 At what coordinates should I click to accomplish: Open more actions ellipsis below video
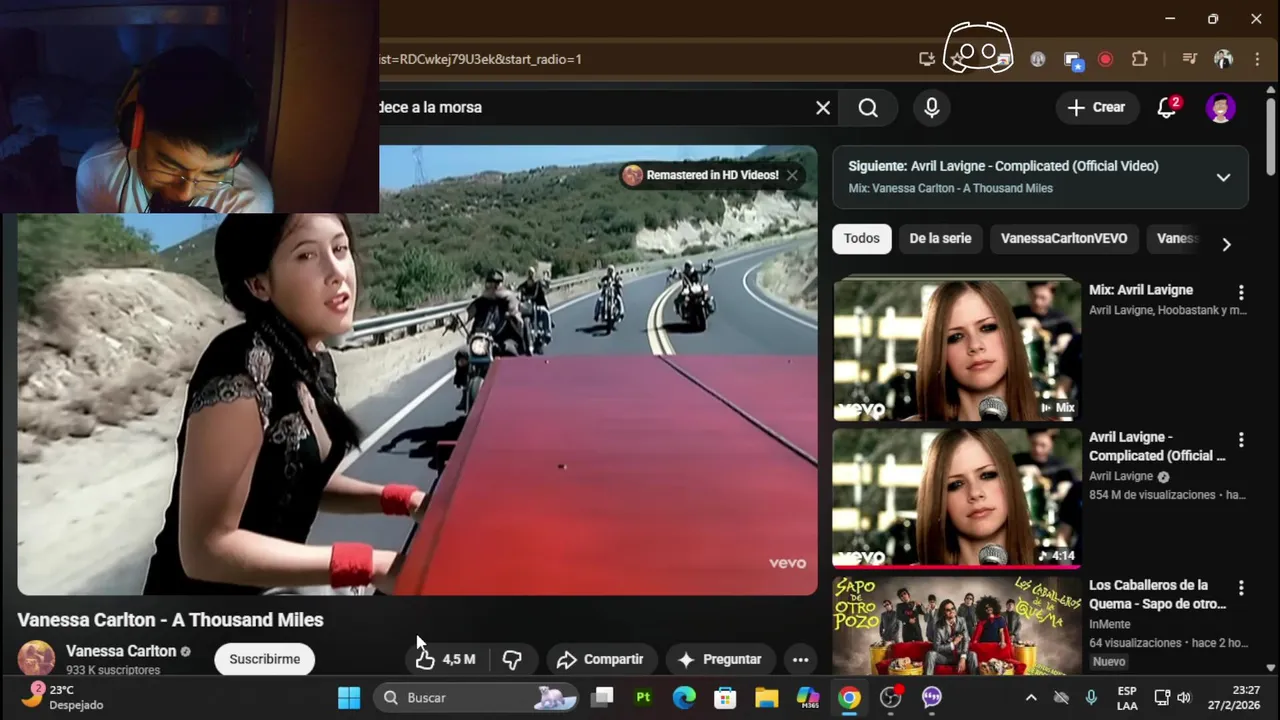[800, 659]
